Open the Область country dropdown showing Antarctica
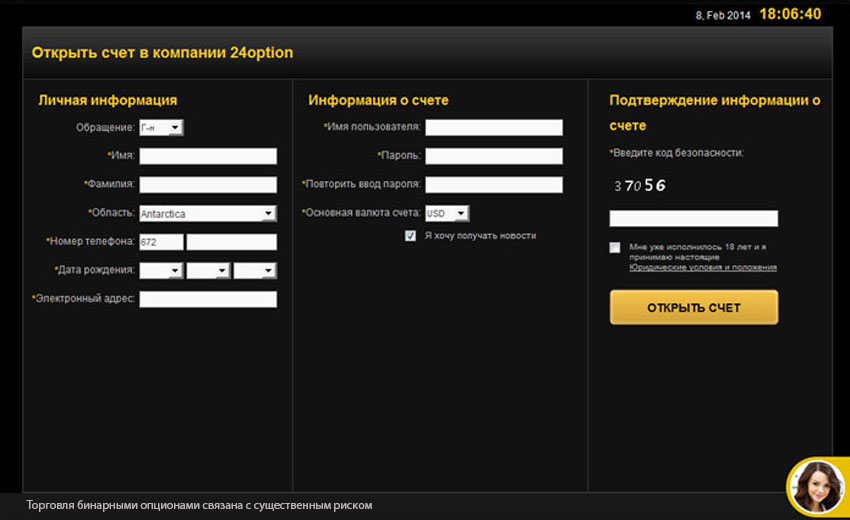Screen dimensions: 850x520 [x=208, y=213]
